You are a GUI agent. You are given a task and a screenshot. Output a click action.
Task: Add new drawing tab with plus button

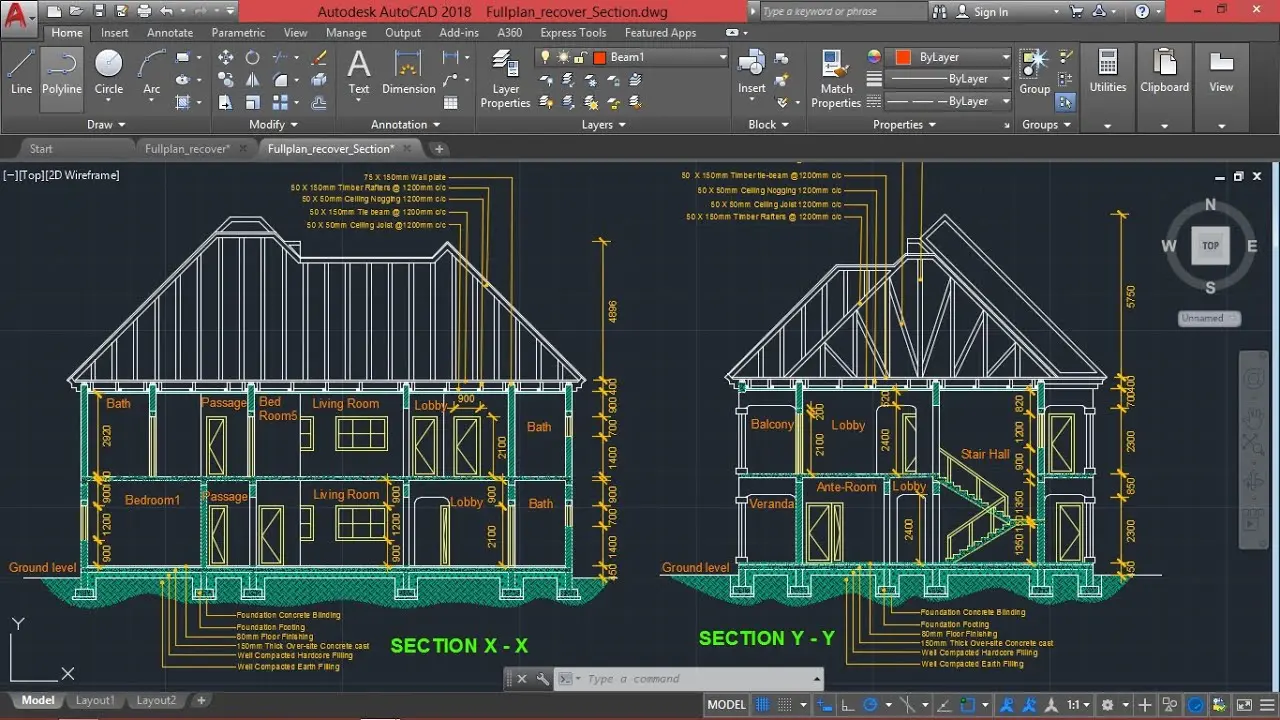[438, 149]
